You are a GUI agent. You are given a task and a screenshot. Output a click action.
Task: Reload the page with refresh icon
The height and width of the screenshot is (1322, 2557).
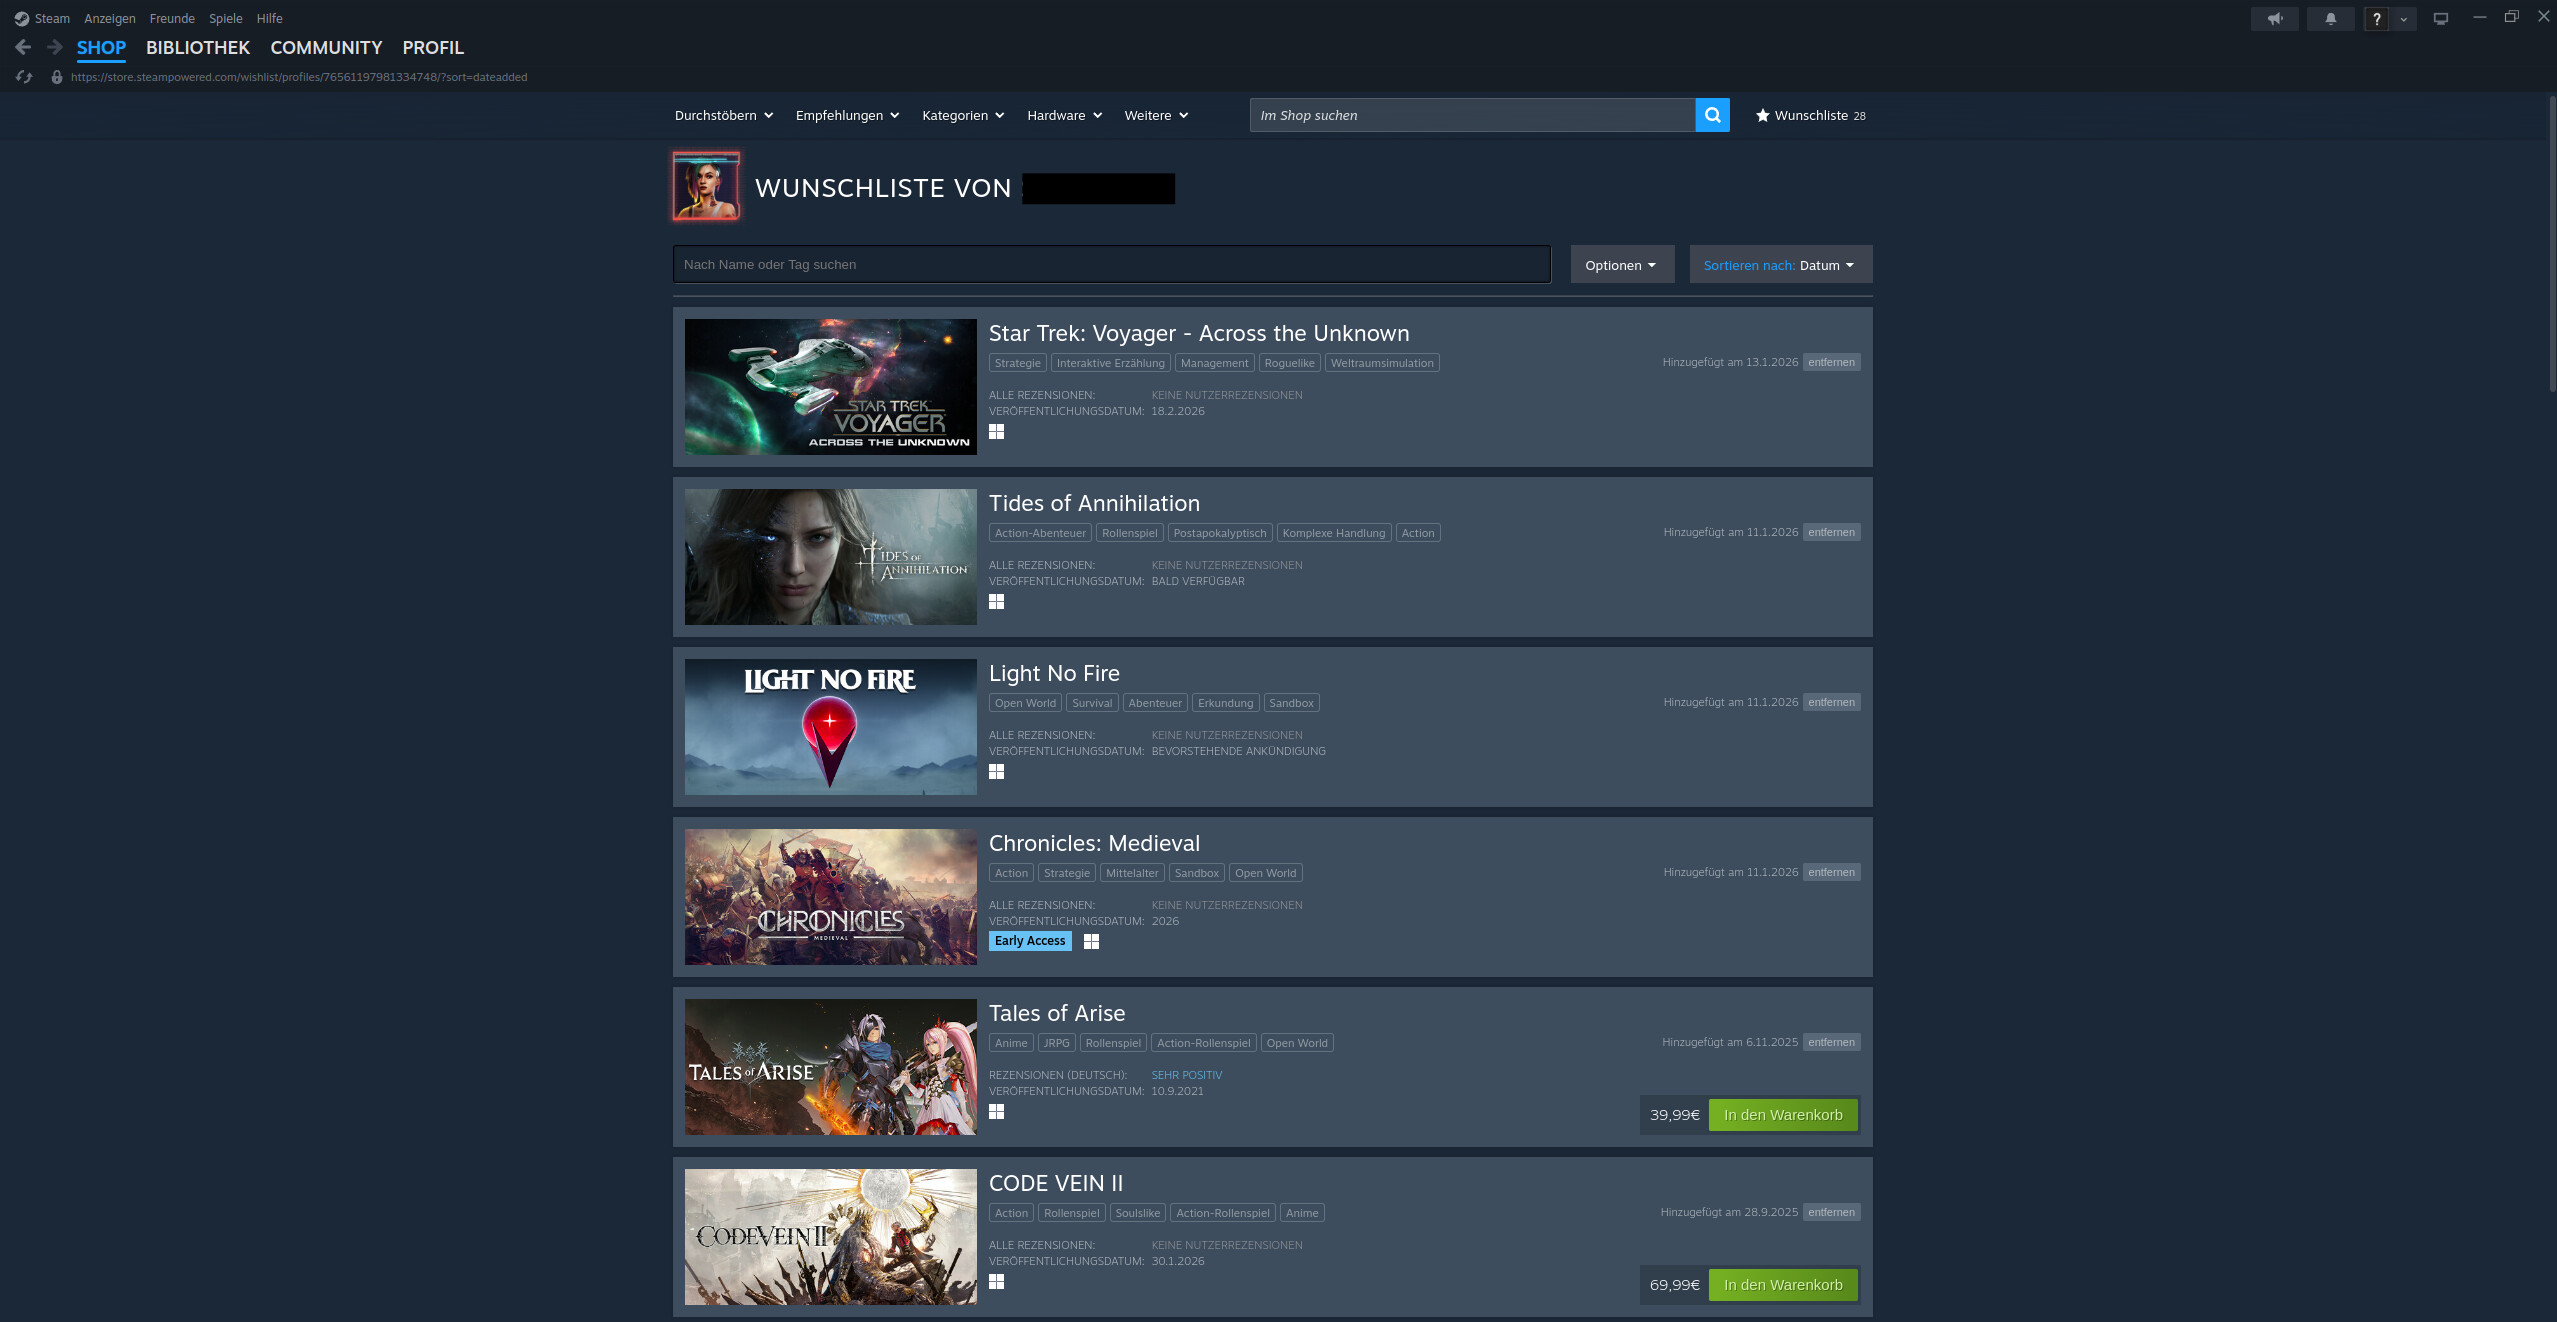24,77
